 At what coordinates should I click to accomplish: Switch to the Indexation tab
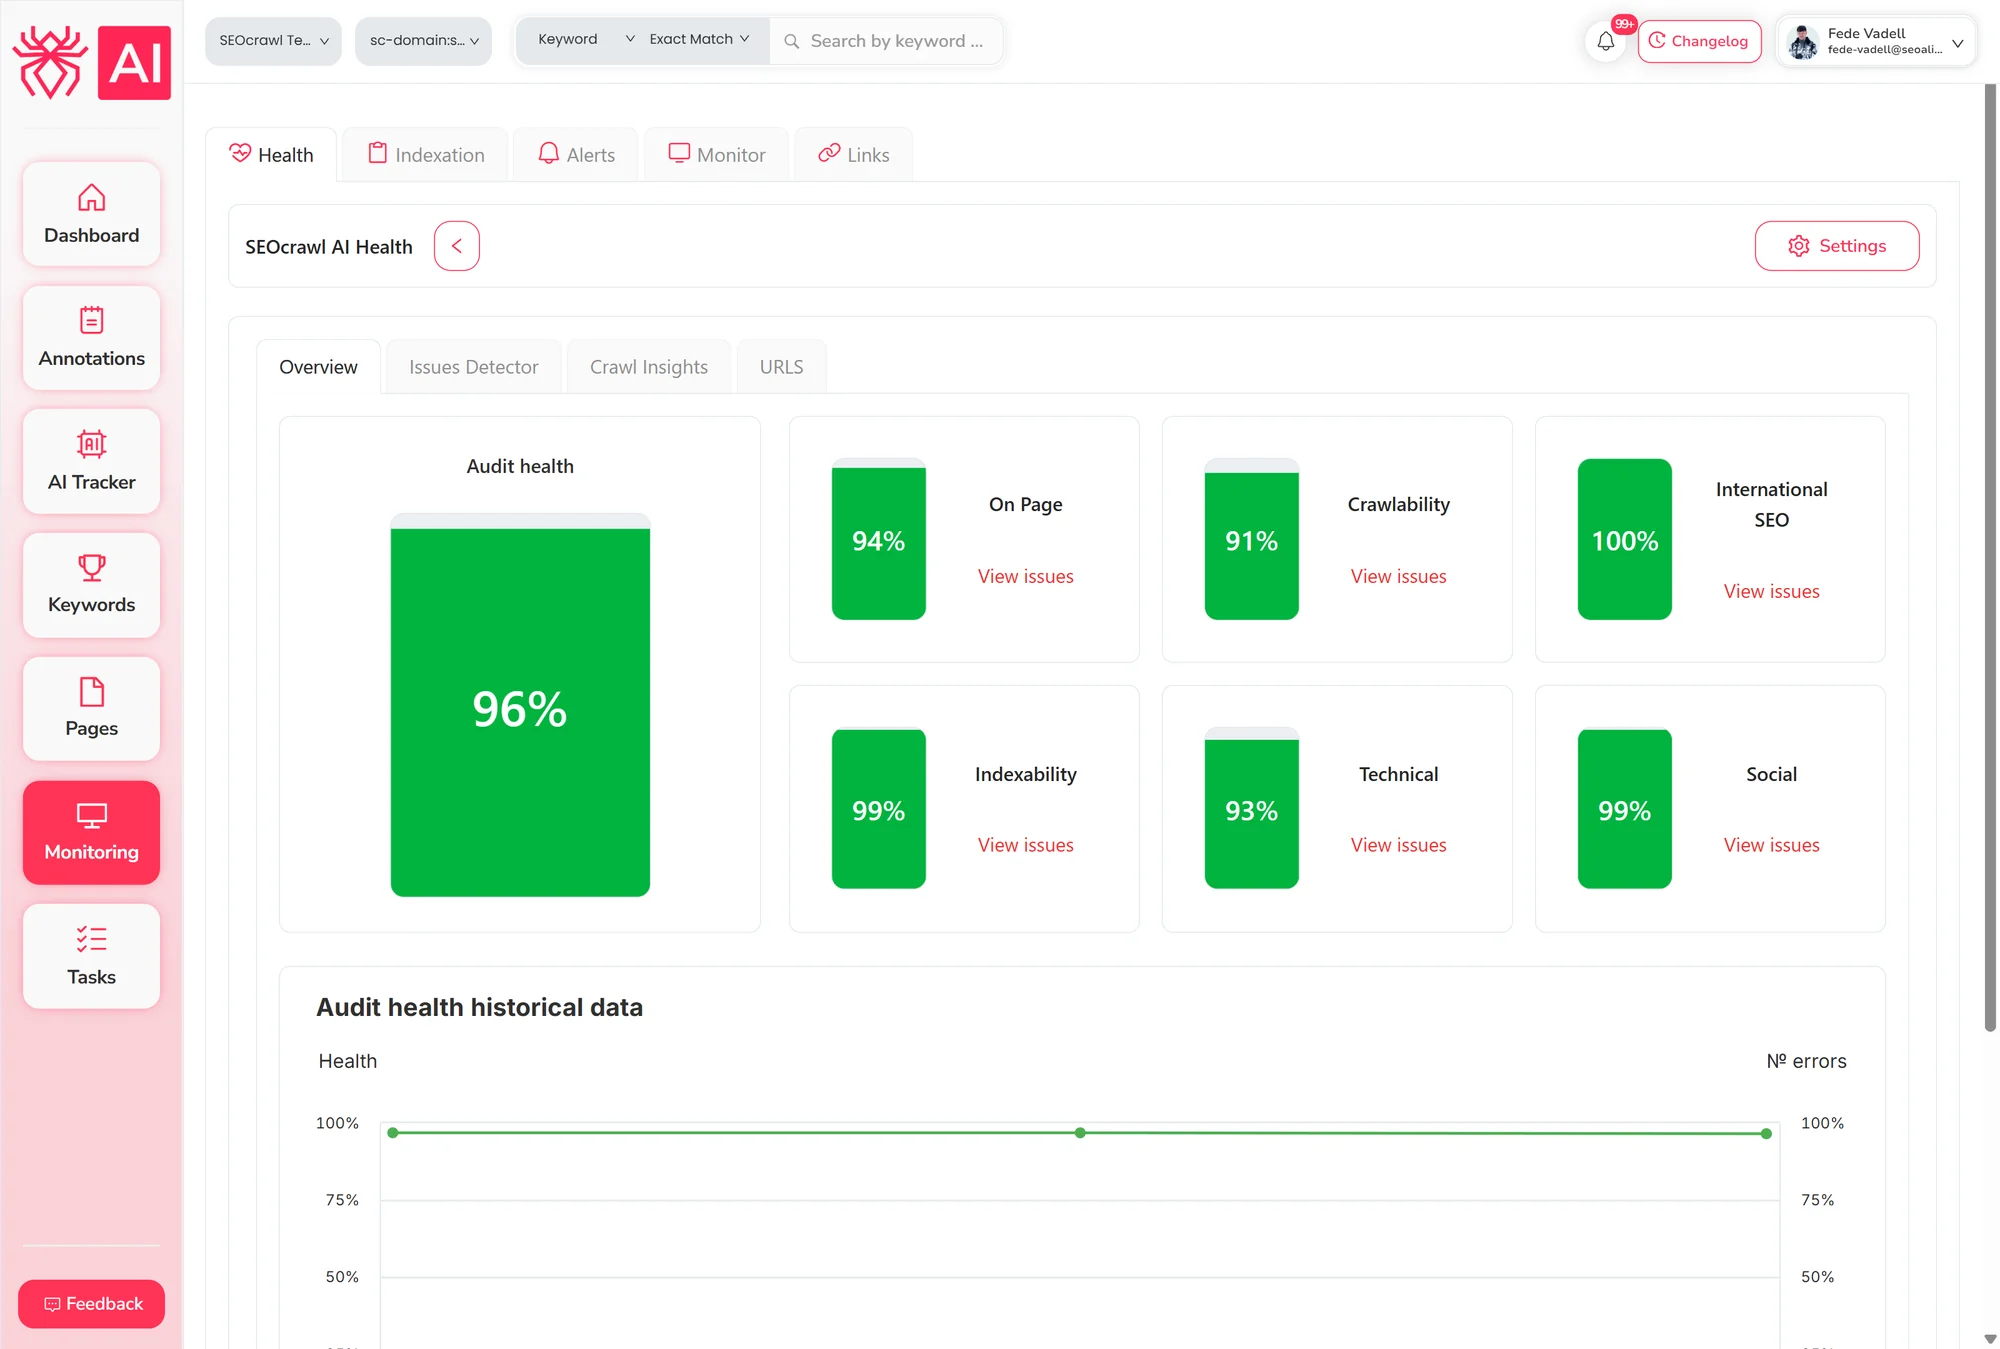[426, 155]
